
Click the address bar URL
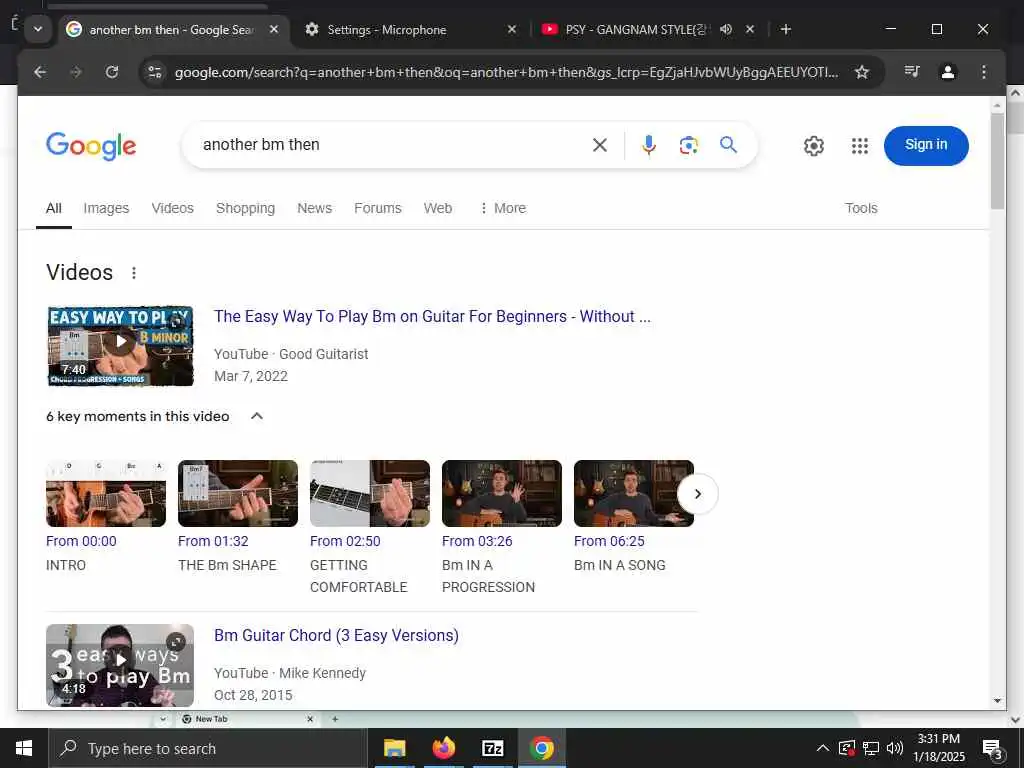506,72
